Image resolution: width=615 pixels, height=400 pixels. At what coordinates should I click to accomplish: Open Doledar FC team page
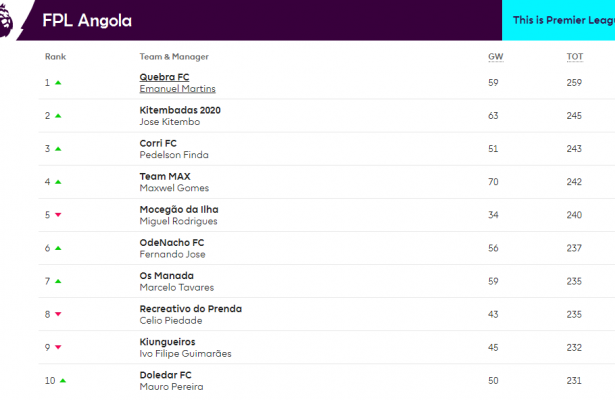click(165, 374)
